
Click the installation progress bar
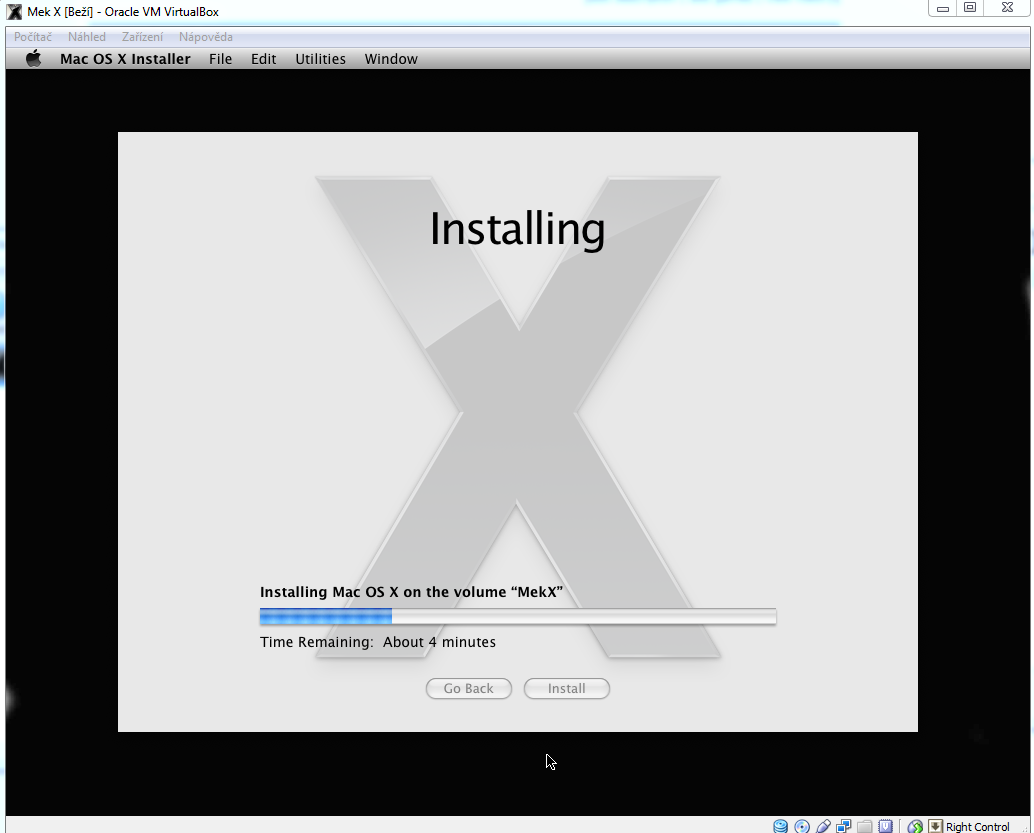518,617
